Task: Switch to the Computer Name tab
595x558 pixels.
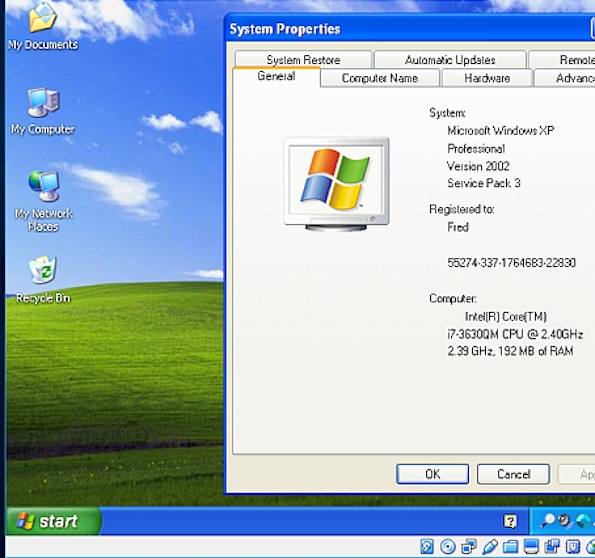Action: click(380, 78)
